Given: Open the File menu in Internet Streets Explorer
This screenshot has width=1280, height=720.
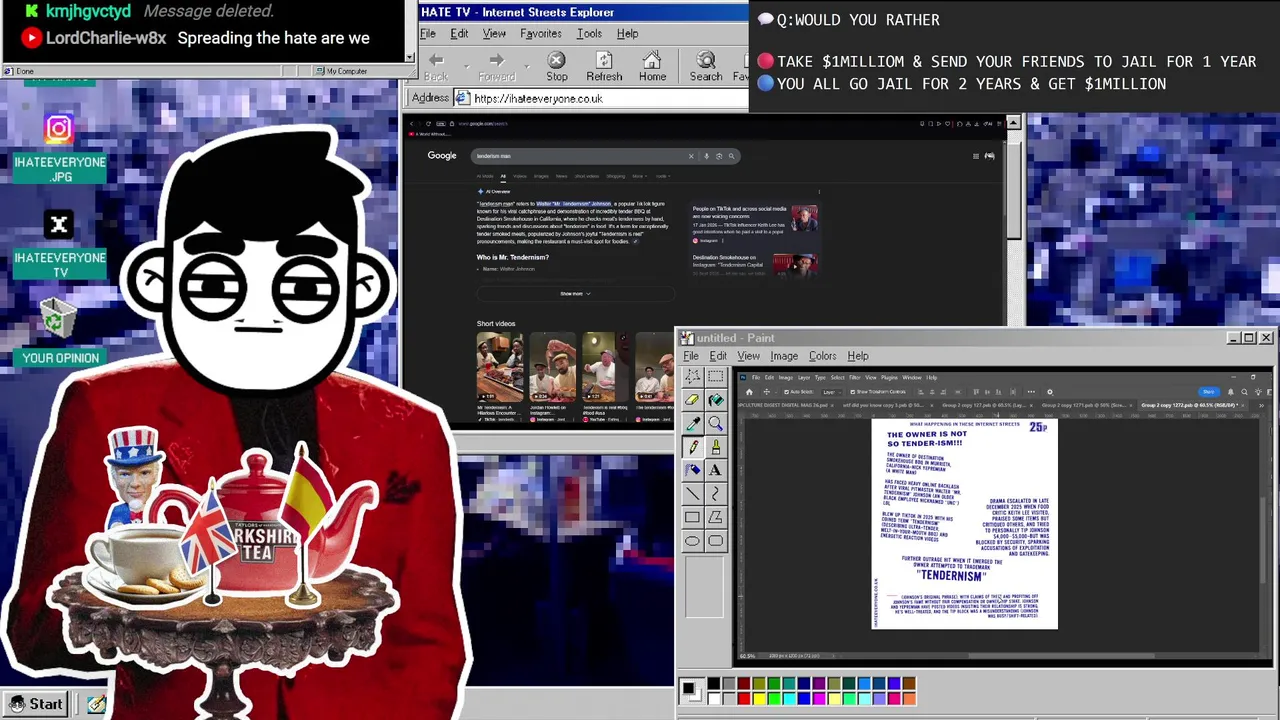Looking at the screenshot, I should pyautogui.click(x=427, y=34).
